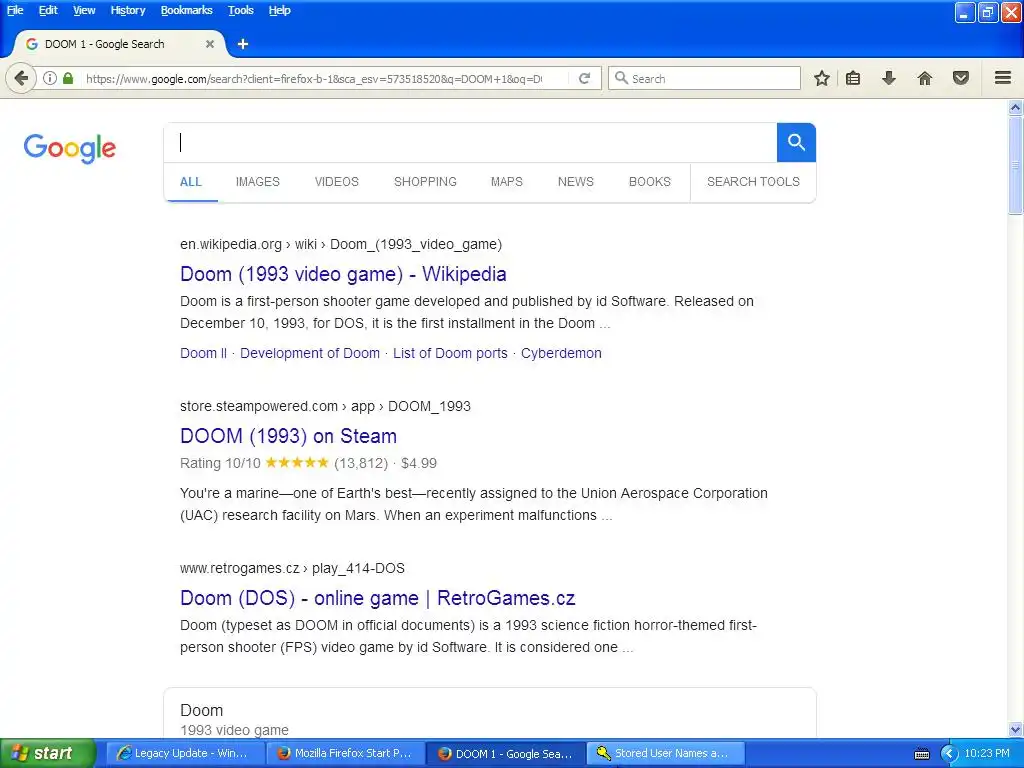Switch to the MAPS results tab
The height and width of the screenshot is (768, 1024).
(x=507, y=182)
